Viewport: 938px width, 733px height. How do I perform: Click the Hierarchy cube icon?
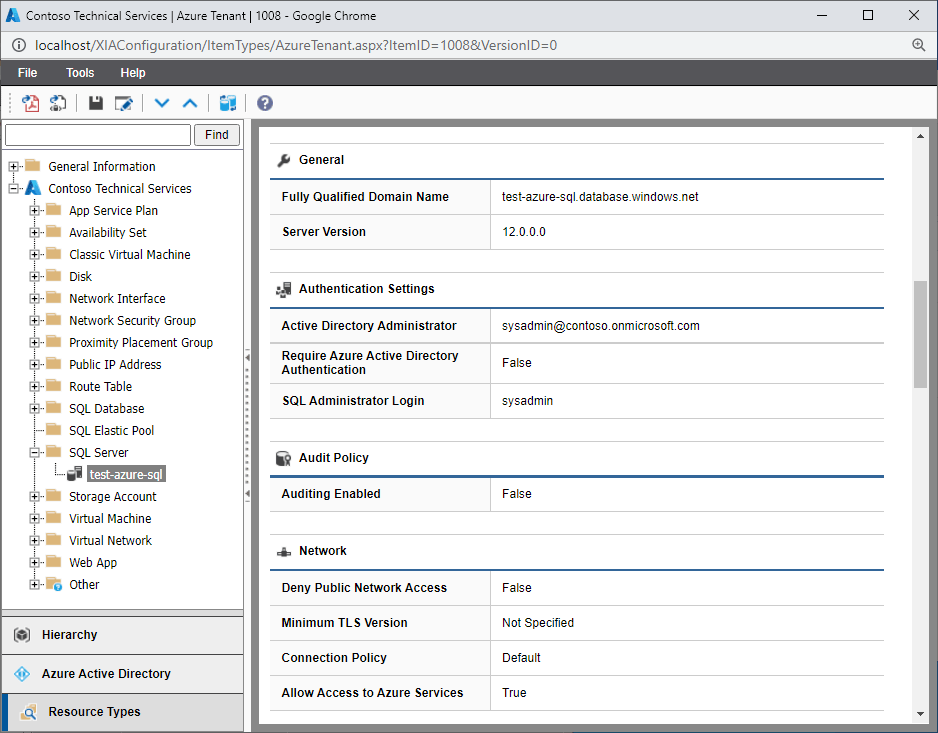tap(22, 635)
